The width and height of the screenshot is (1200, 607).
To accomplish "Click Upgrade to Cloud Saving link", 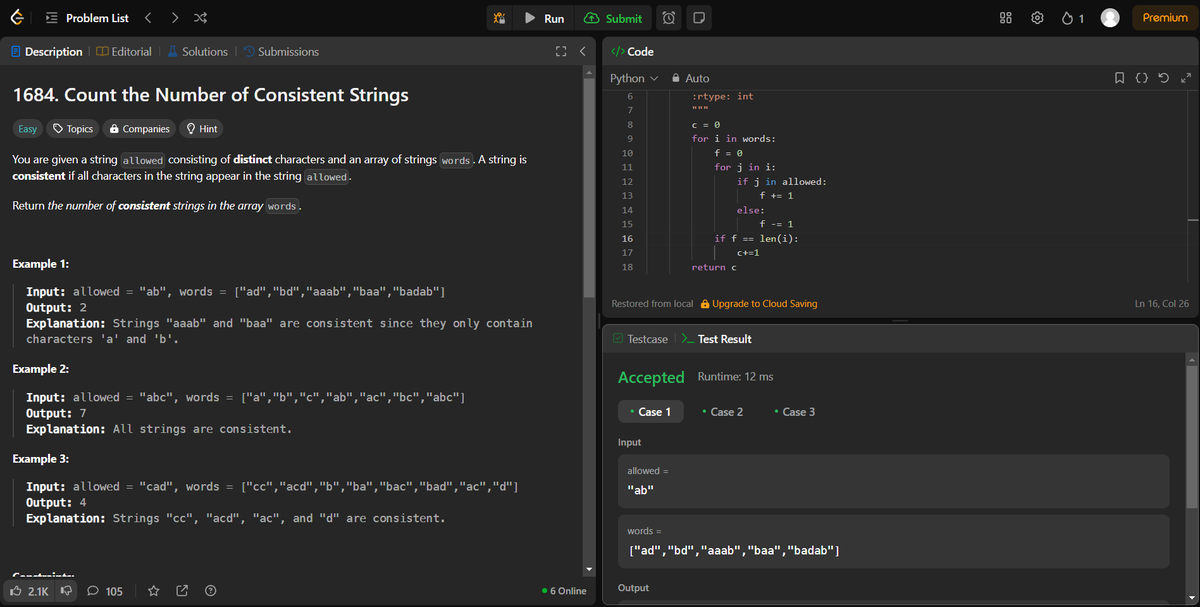I will coord(759,303).
